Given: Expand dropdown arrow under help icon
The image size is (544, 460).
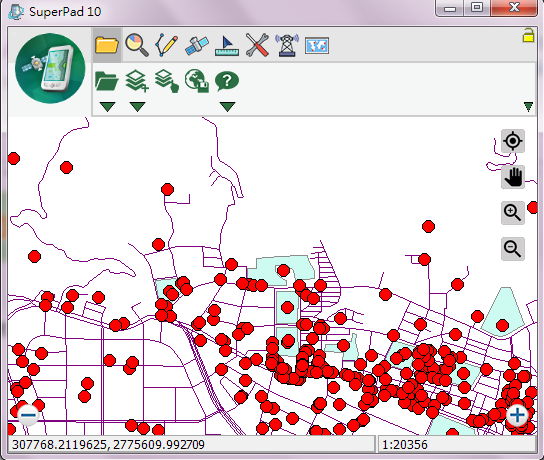Looking at the screenshot, I should (x=228, y=107).
